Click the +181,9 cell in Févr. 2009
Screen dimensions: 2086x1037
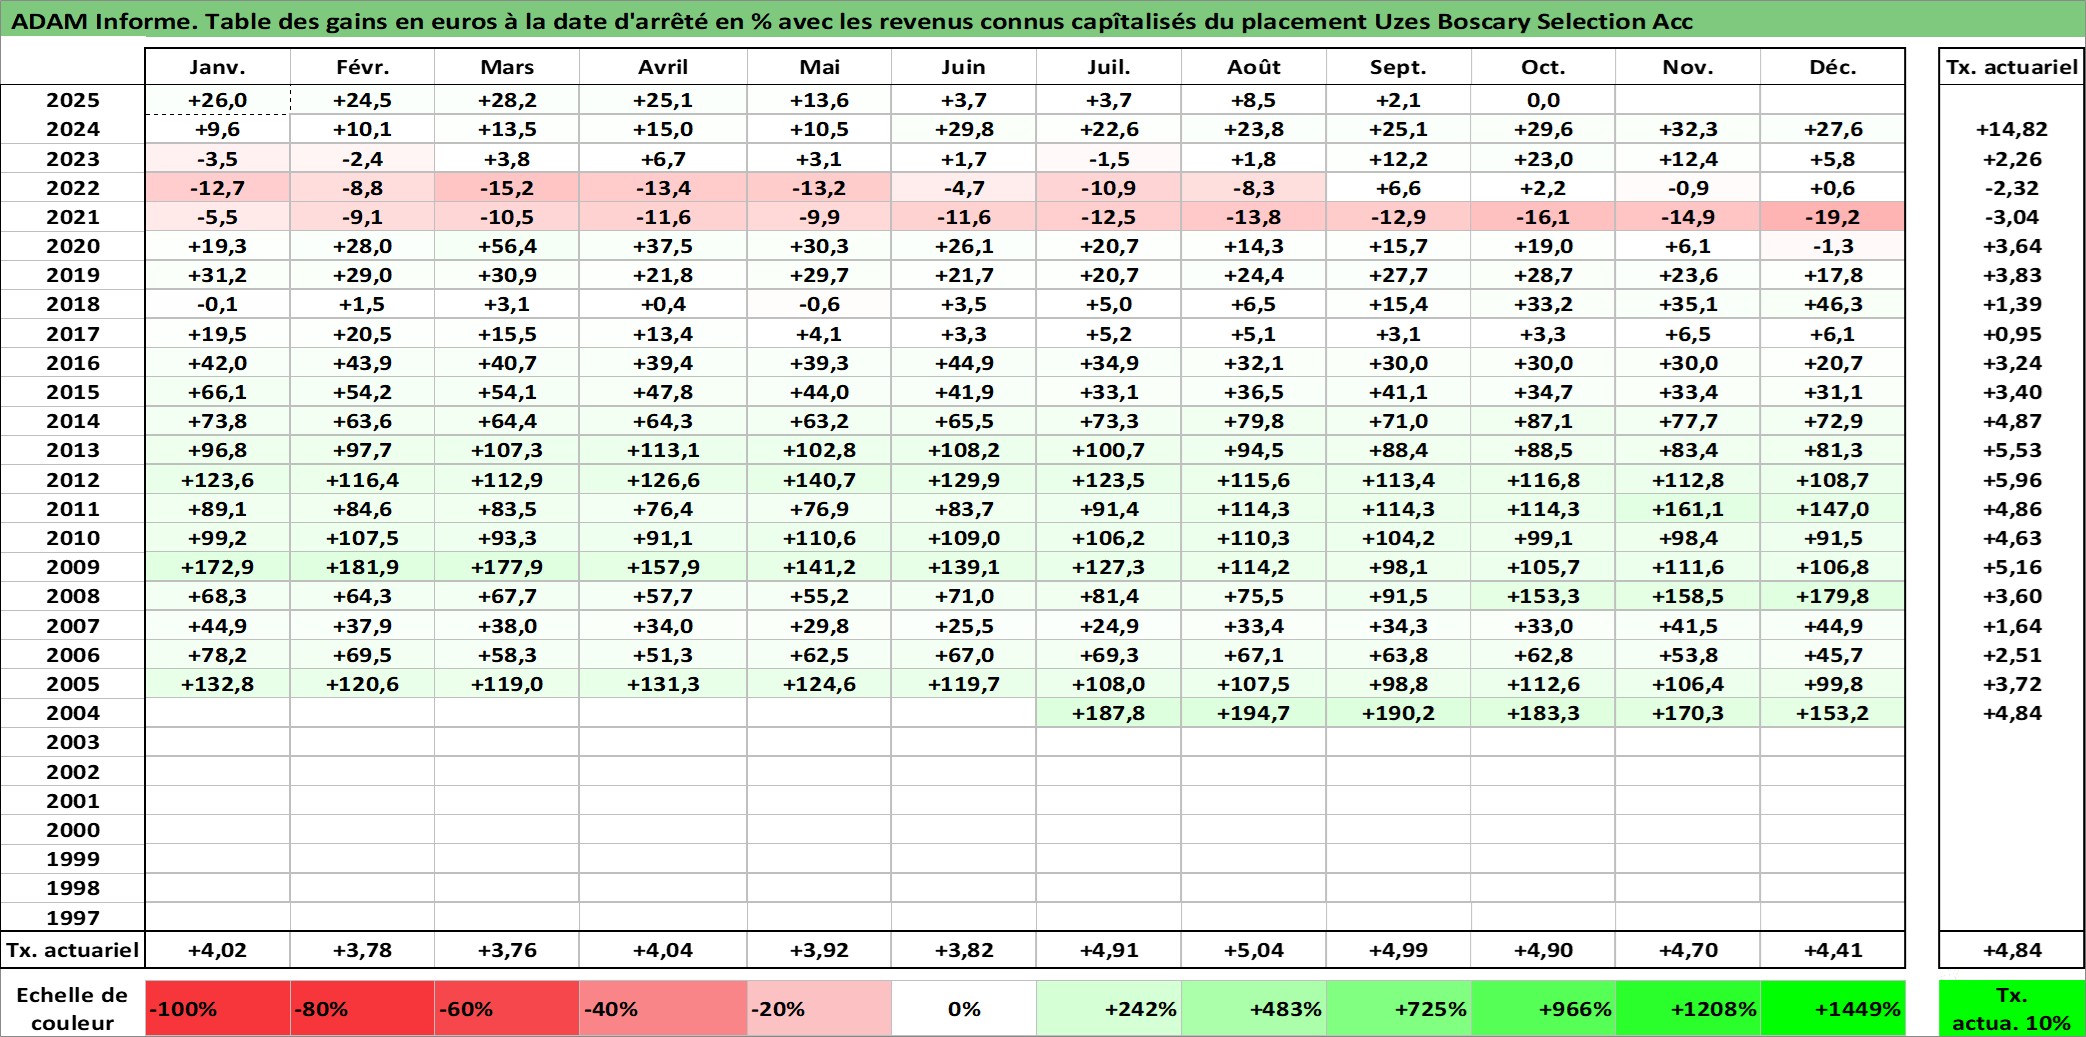coord(362,567)
